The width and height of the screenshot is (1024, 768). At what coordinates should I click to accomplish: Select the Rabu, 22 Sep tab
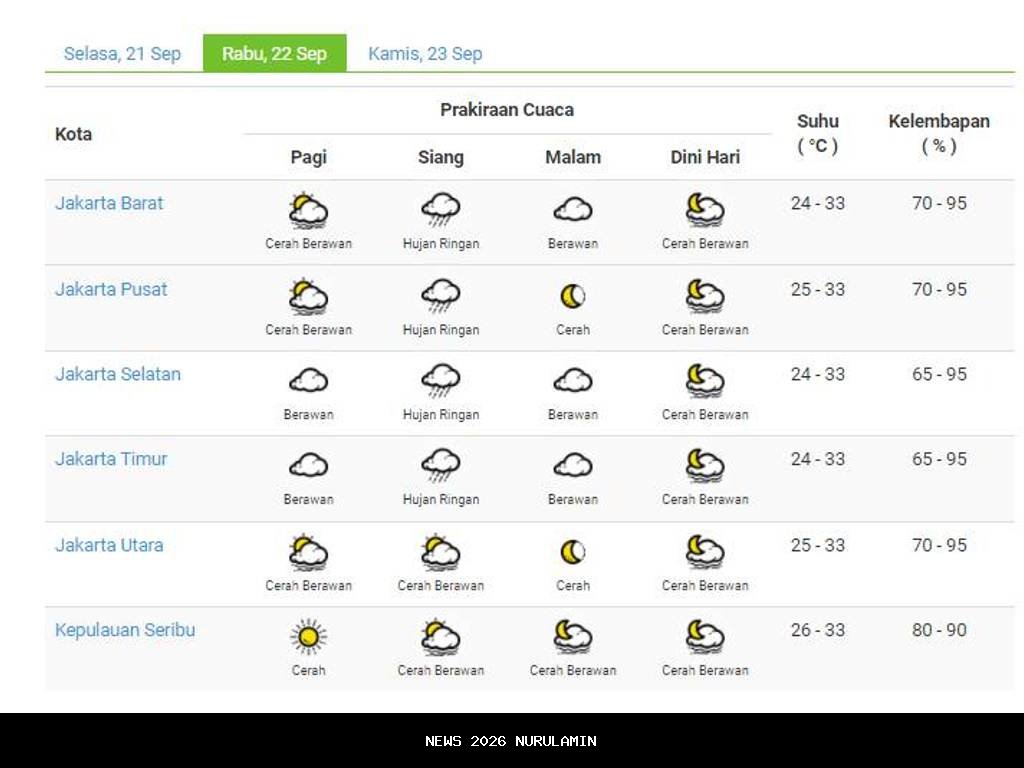coord(274,54)
